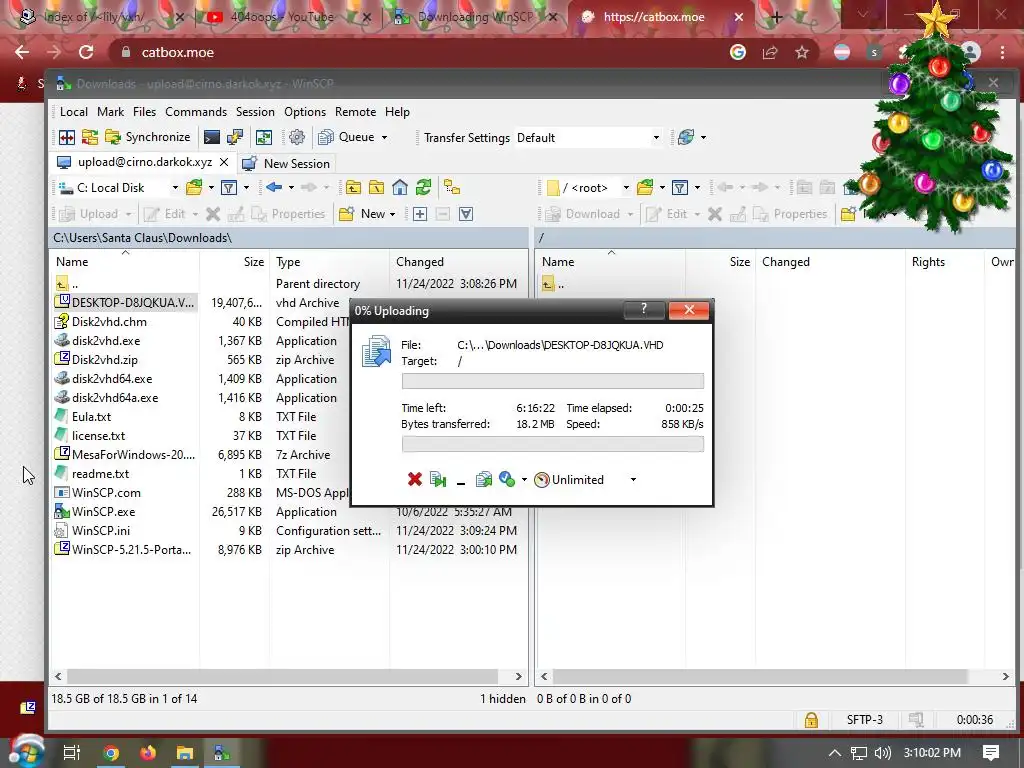1024x768 pixels.
Task: Open the Help menu
Action: (x=397, y=112)
